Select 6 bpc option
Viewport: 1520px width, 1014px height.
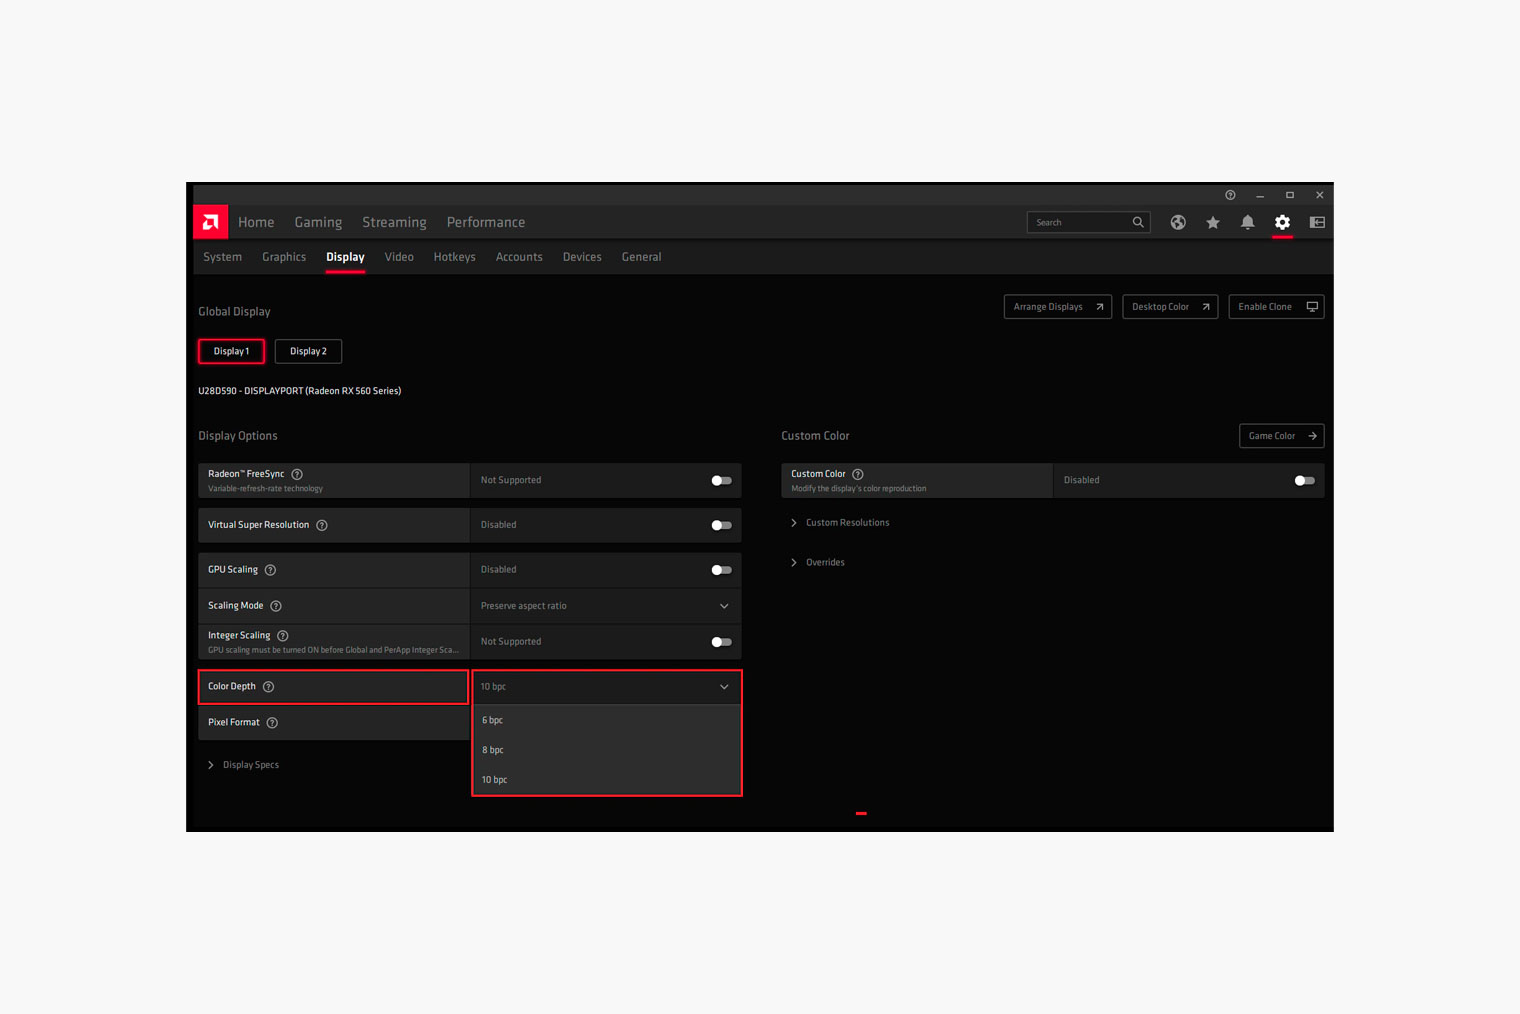pos(606,720)
